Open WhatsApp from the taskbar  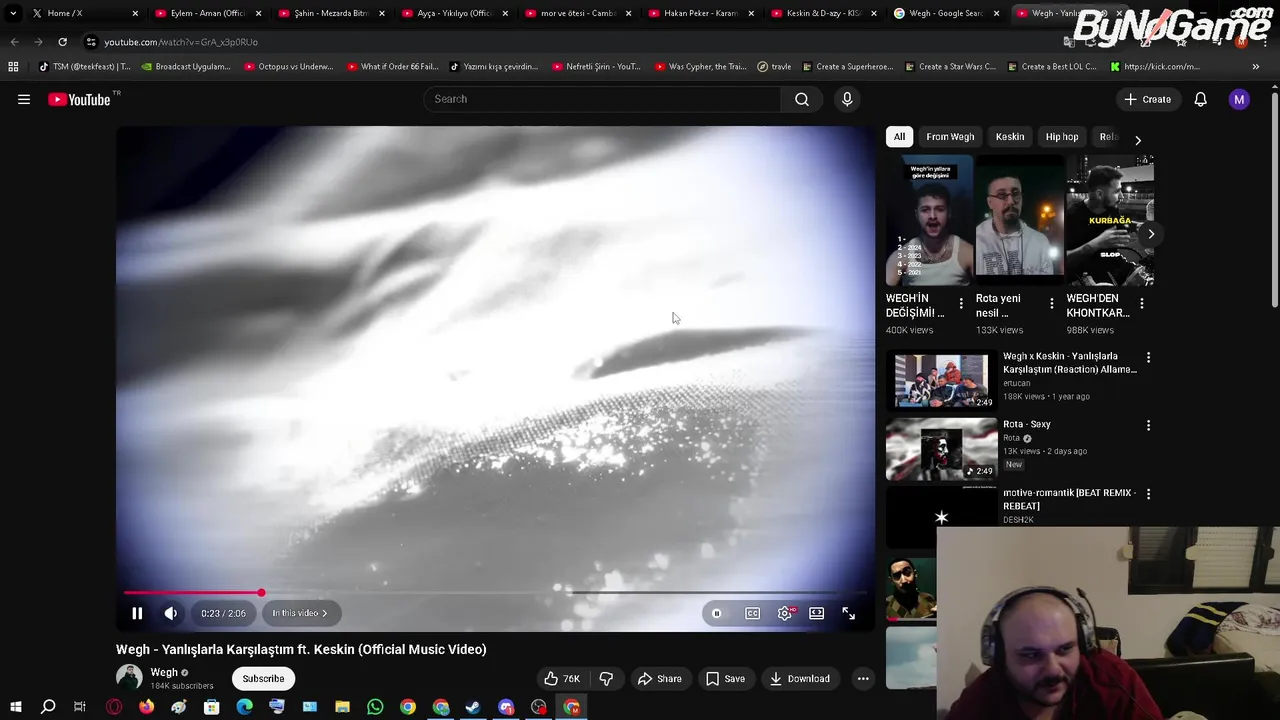click(375, 707)
